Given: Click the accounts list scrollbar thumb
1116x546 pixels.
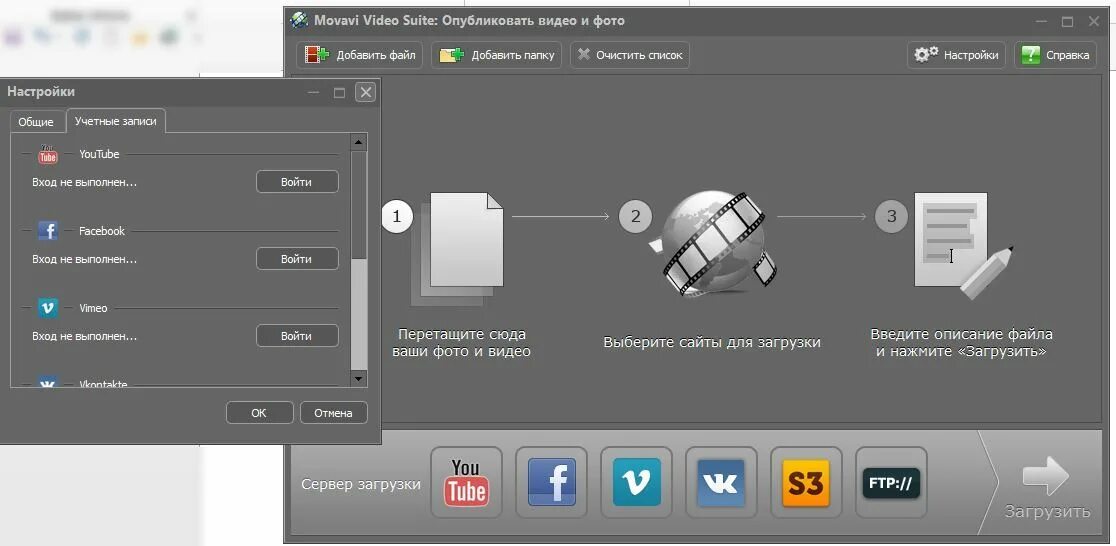Looking at the screenshot, I should coord(359,206).
